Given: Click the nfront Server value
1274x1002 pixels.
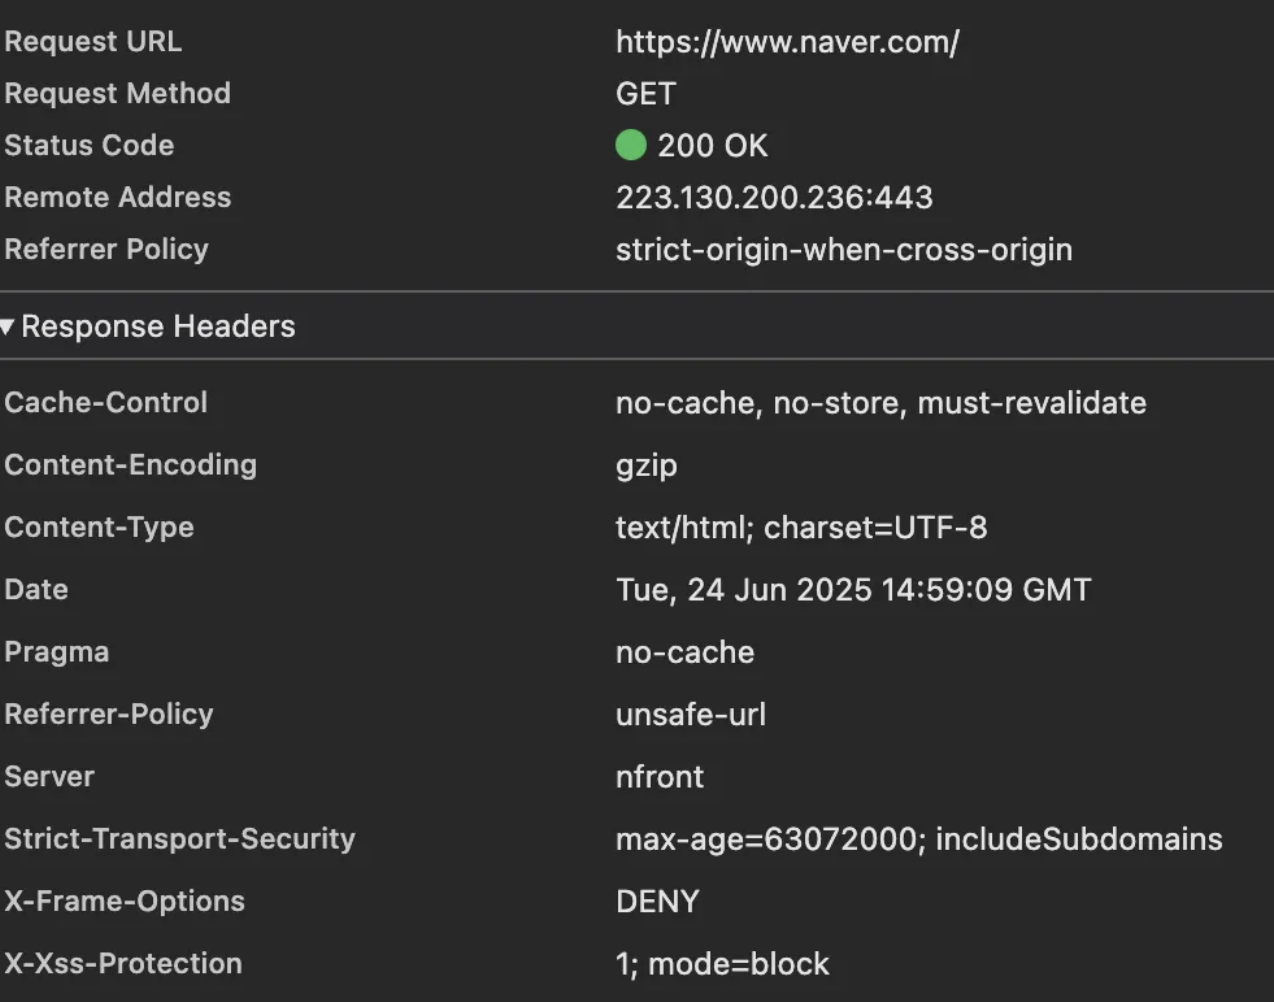Looking at the screenshot, I should (x=659, y=777).
